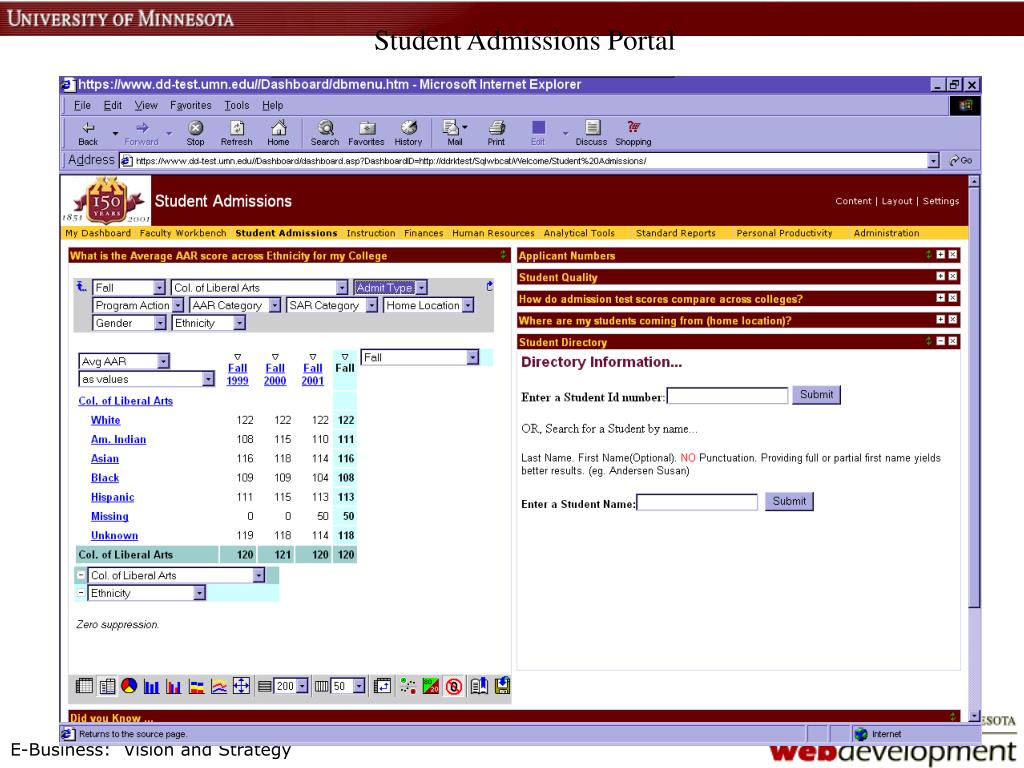Click the Shopping toolbar icon
This screenshot has width=1024, height=768.
pos(633,133)
